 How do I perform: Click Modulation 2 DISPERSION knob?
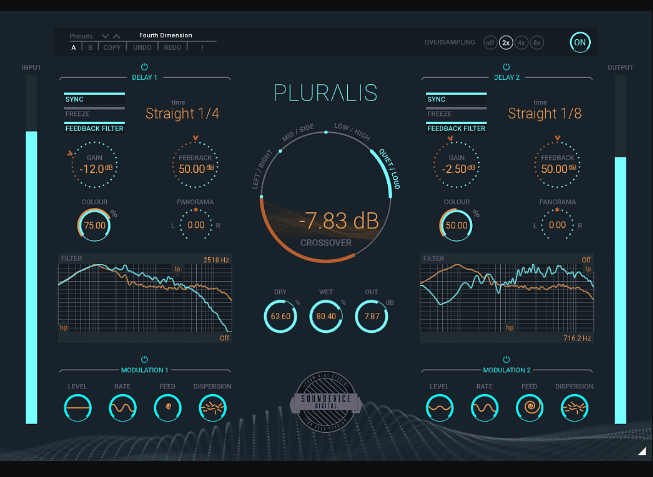(575, 408)
